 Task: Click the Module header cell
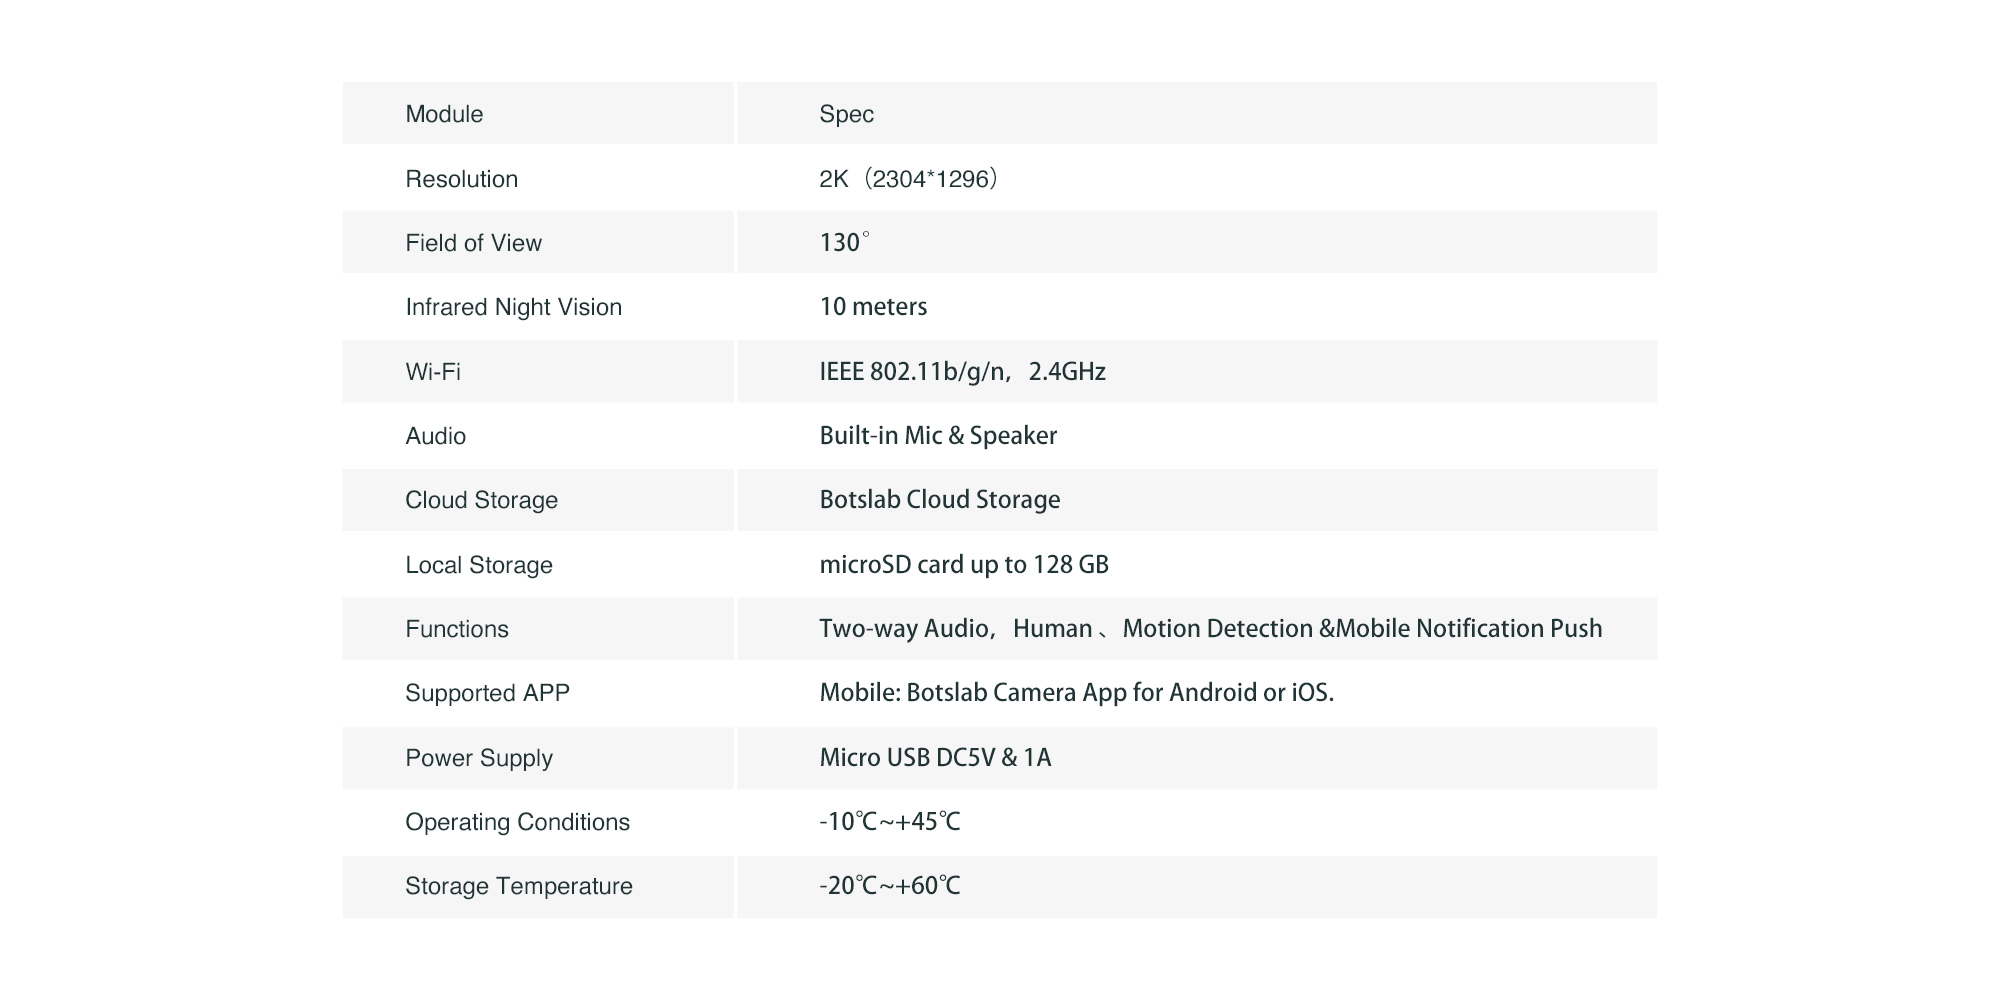click(x=444, y=114)
